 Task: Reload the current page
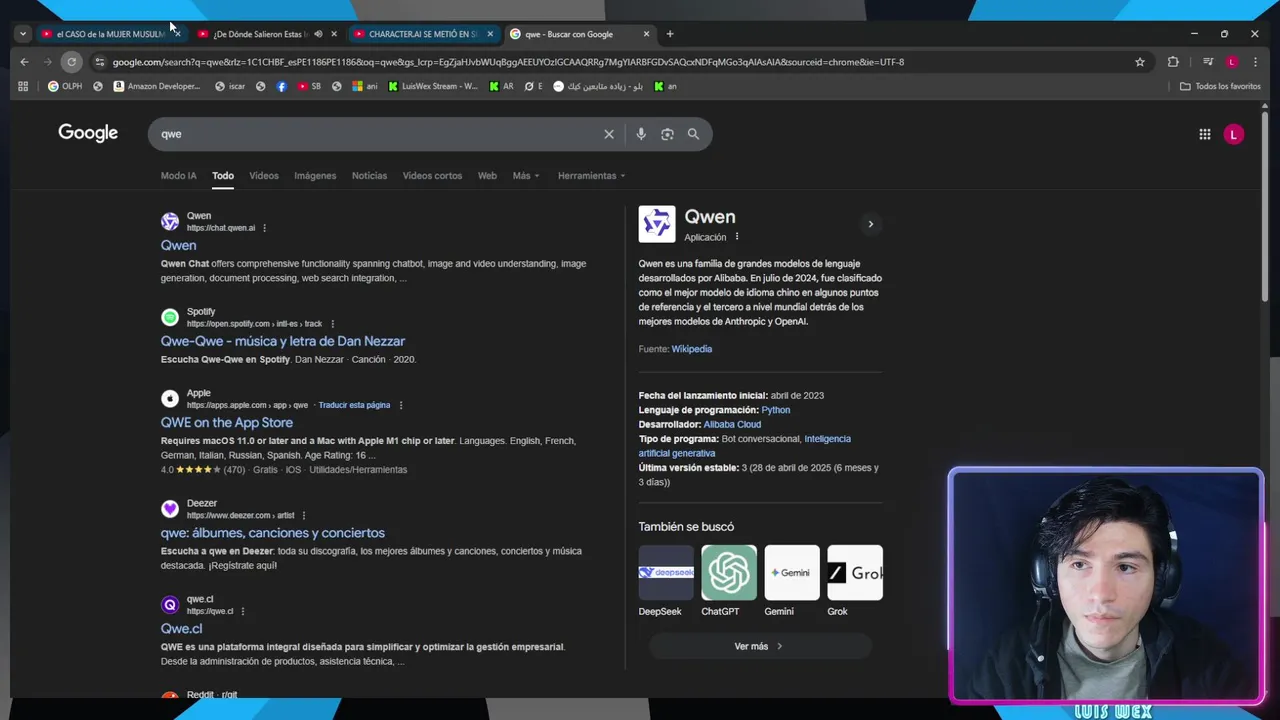pyautogui.click(x=71, y=62)
